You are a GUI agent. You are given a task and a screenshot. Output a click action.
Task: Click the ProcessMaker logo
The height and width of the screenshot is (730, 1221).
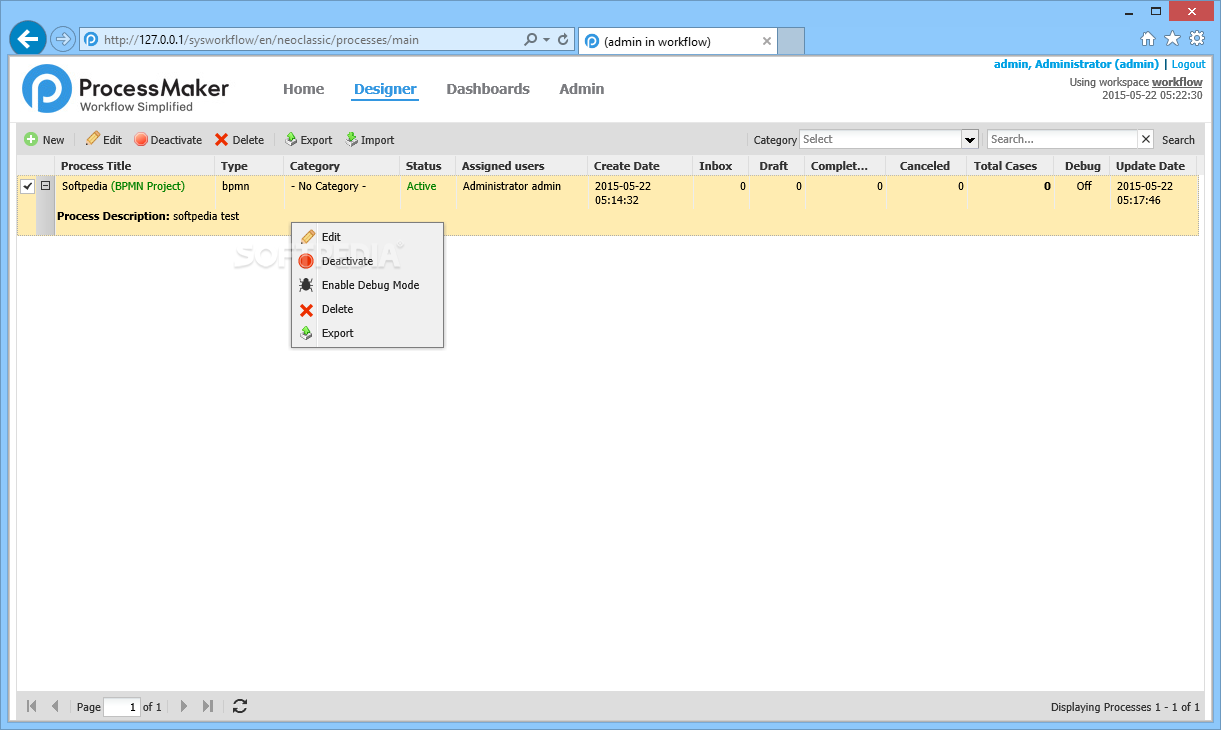click(x=126, y=90)
